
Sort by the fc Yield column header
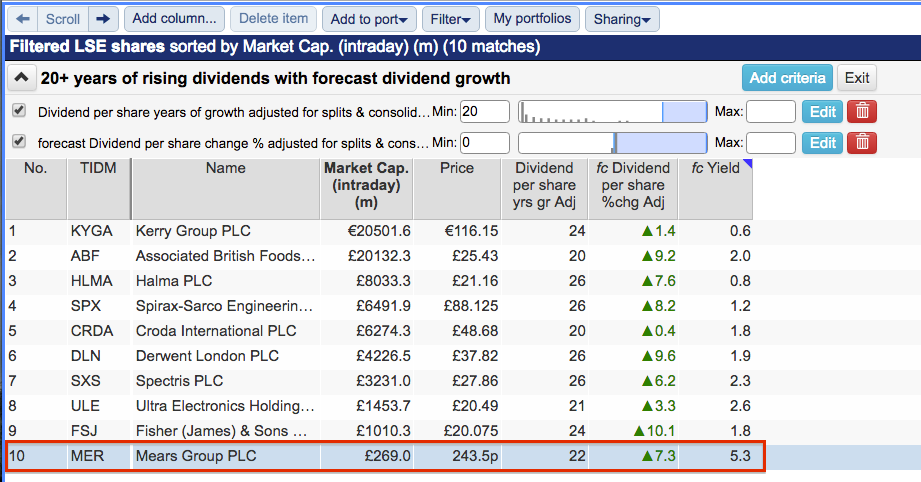(715, 188)
